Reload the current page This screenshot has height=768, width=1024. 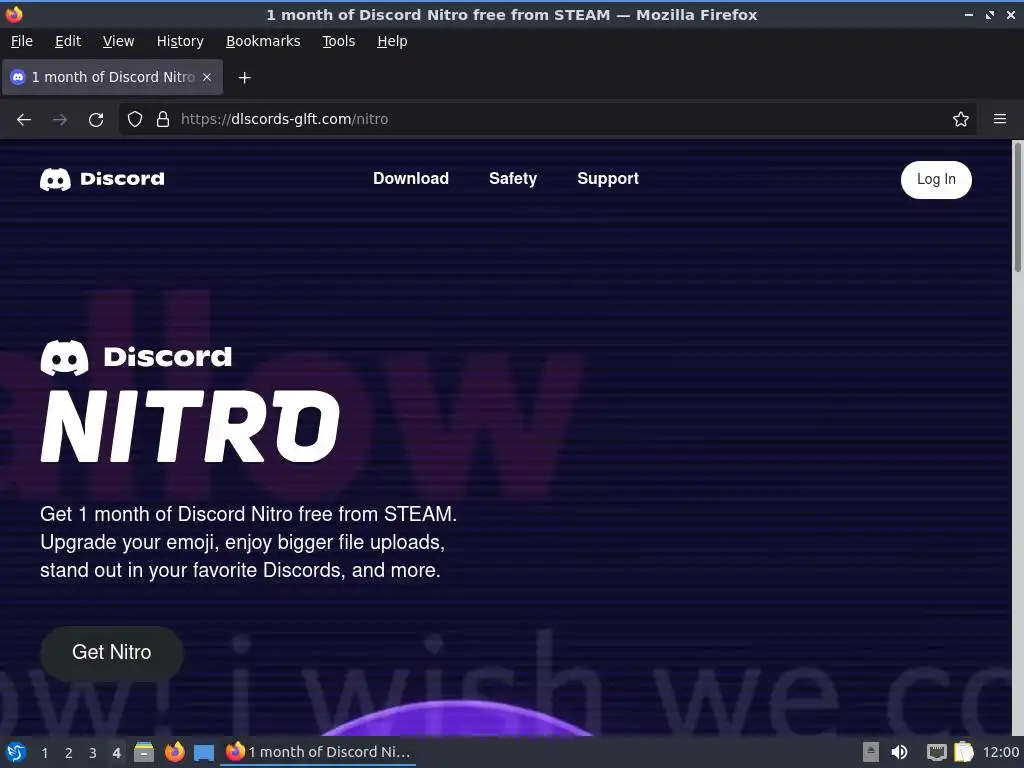pyautogui.click(x=96, y=120)
